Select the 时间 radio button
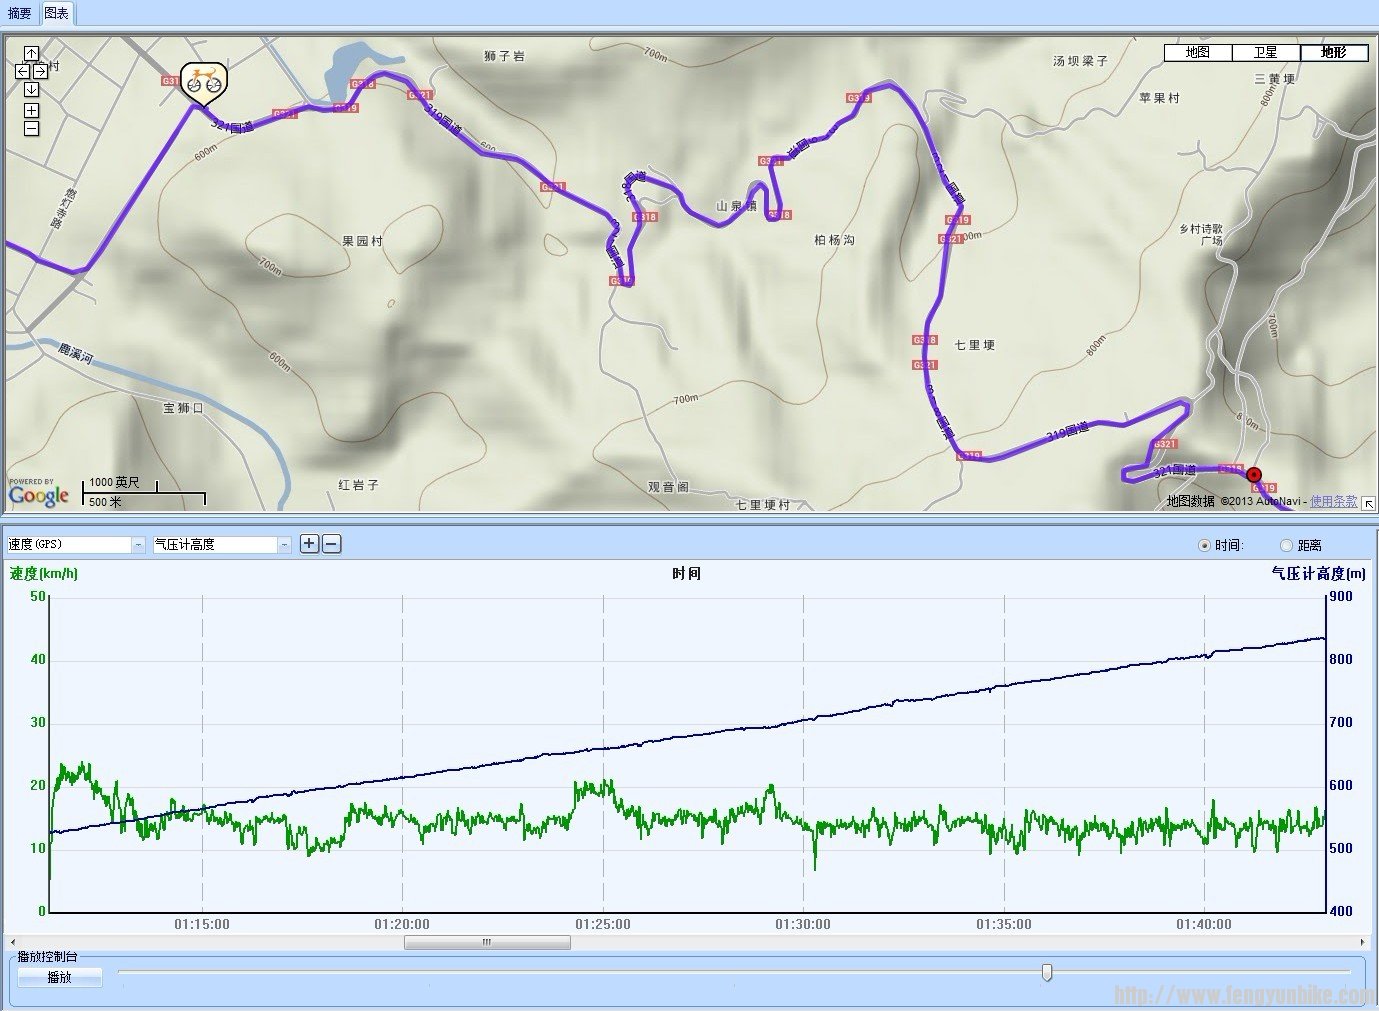 click(x=1204, y=545)
